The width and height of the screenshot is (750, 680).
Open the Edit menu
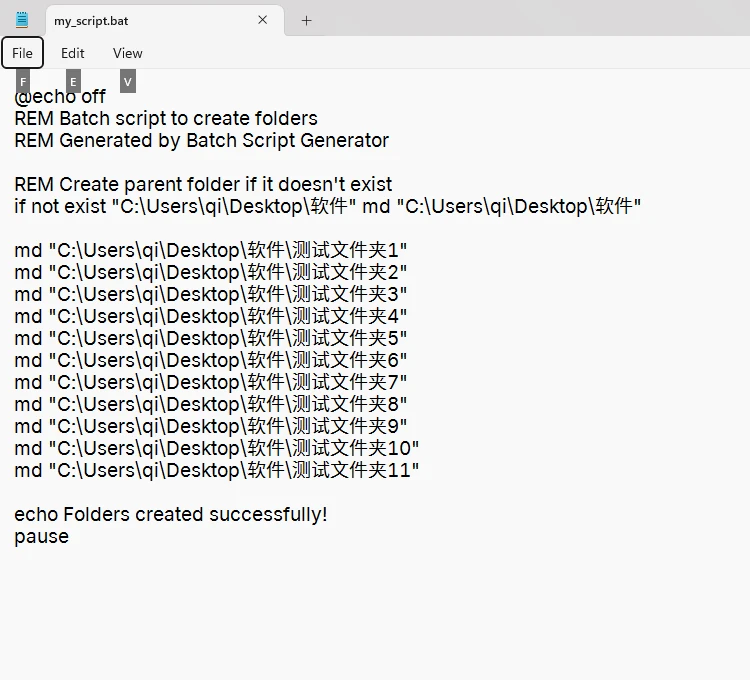pyautogui.click(x=73, y=53)
